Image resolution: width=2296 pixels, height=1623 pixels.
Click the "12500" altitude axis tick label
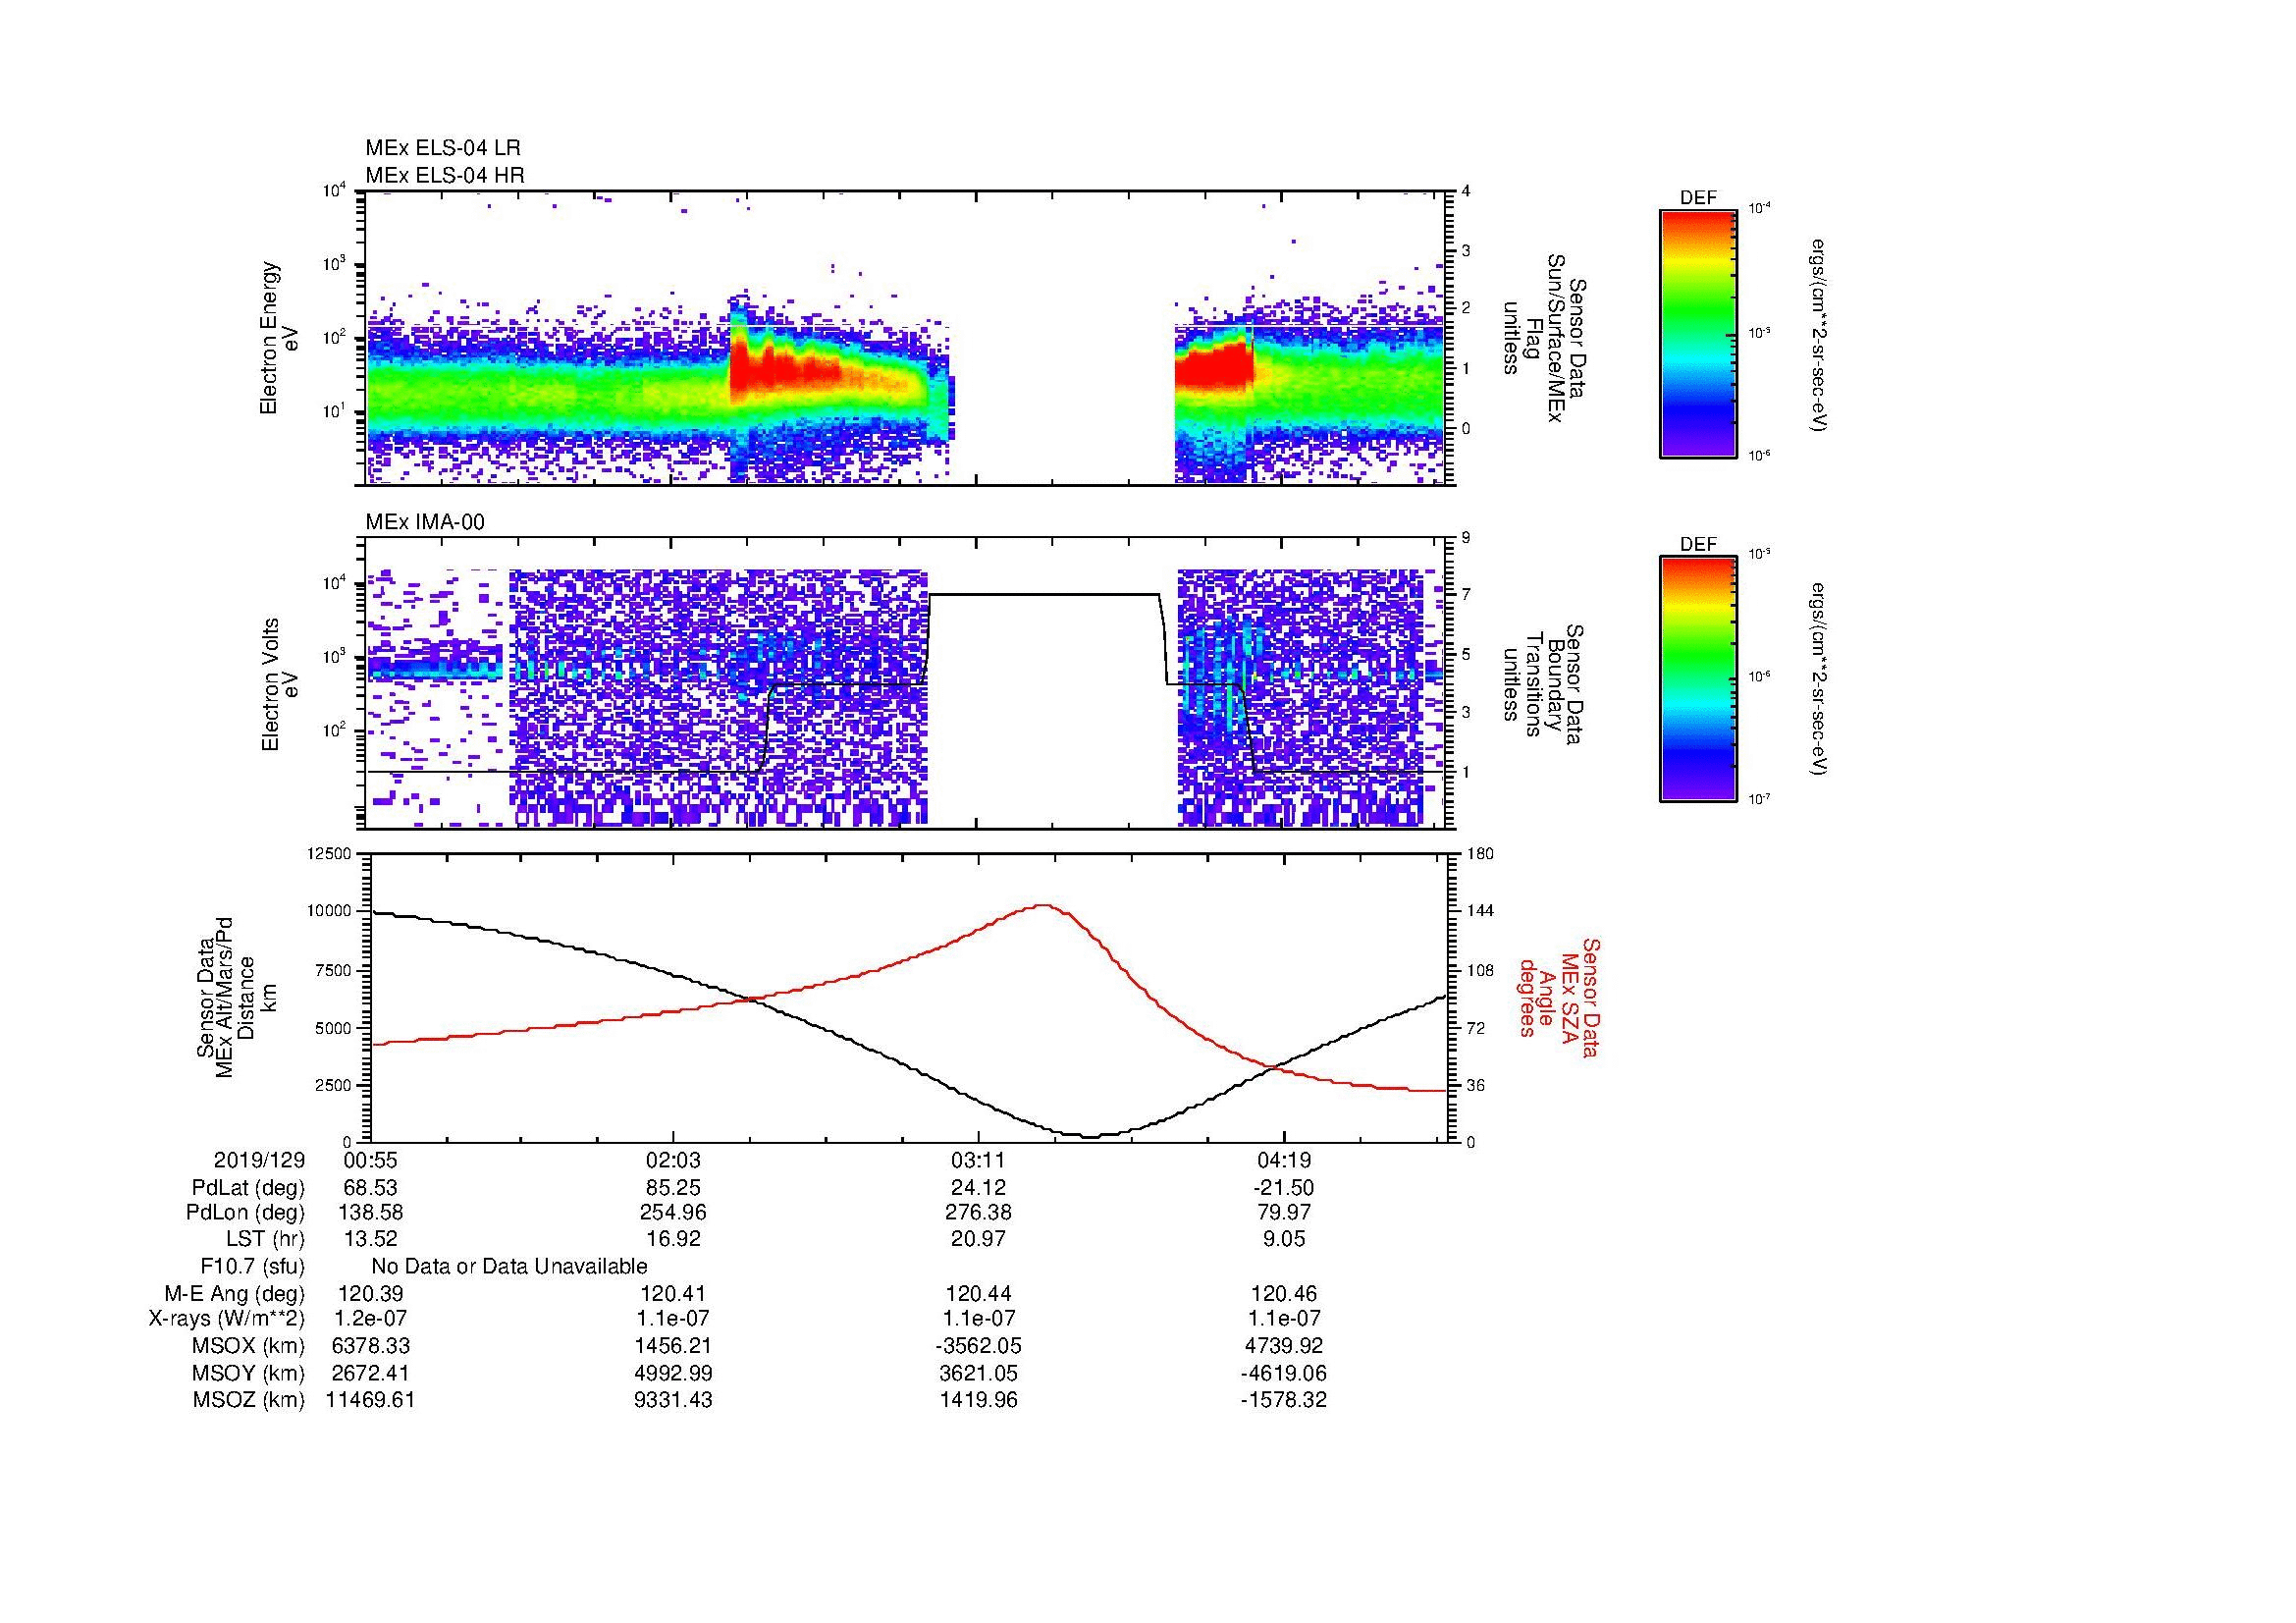tap(331, 853)
